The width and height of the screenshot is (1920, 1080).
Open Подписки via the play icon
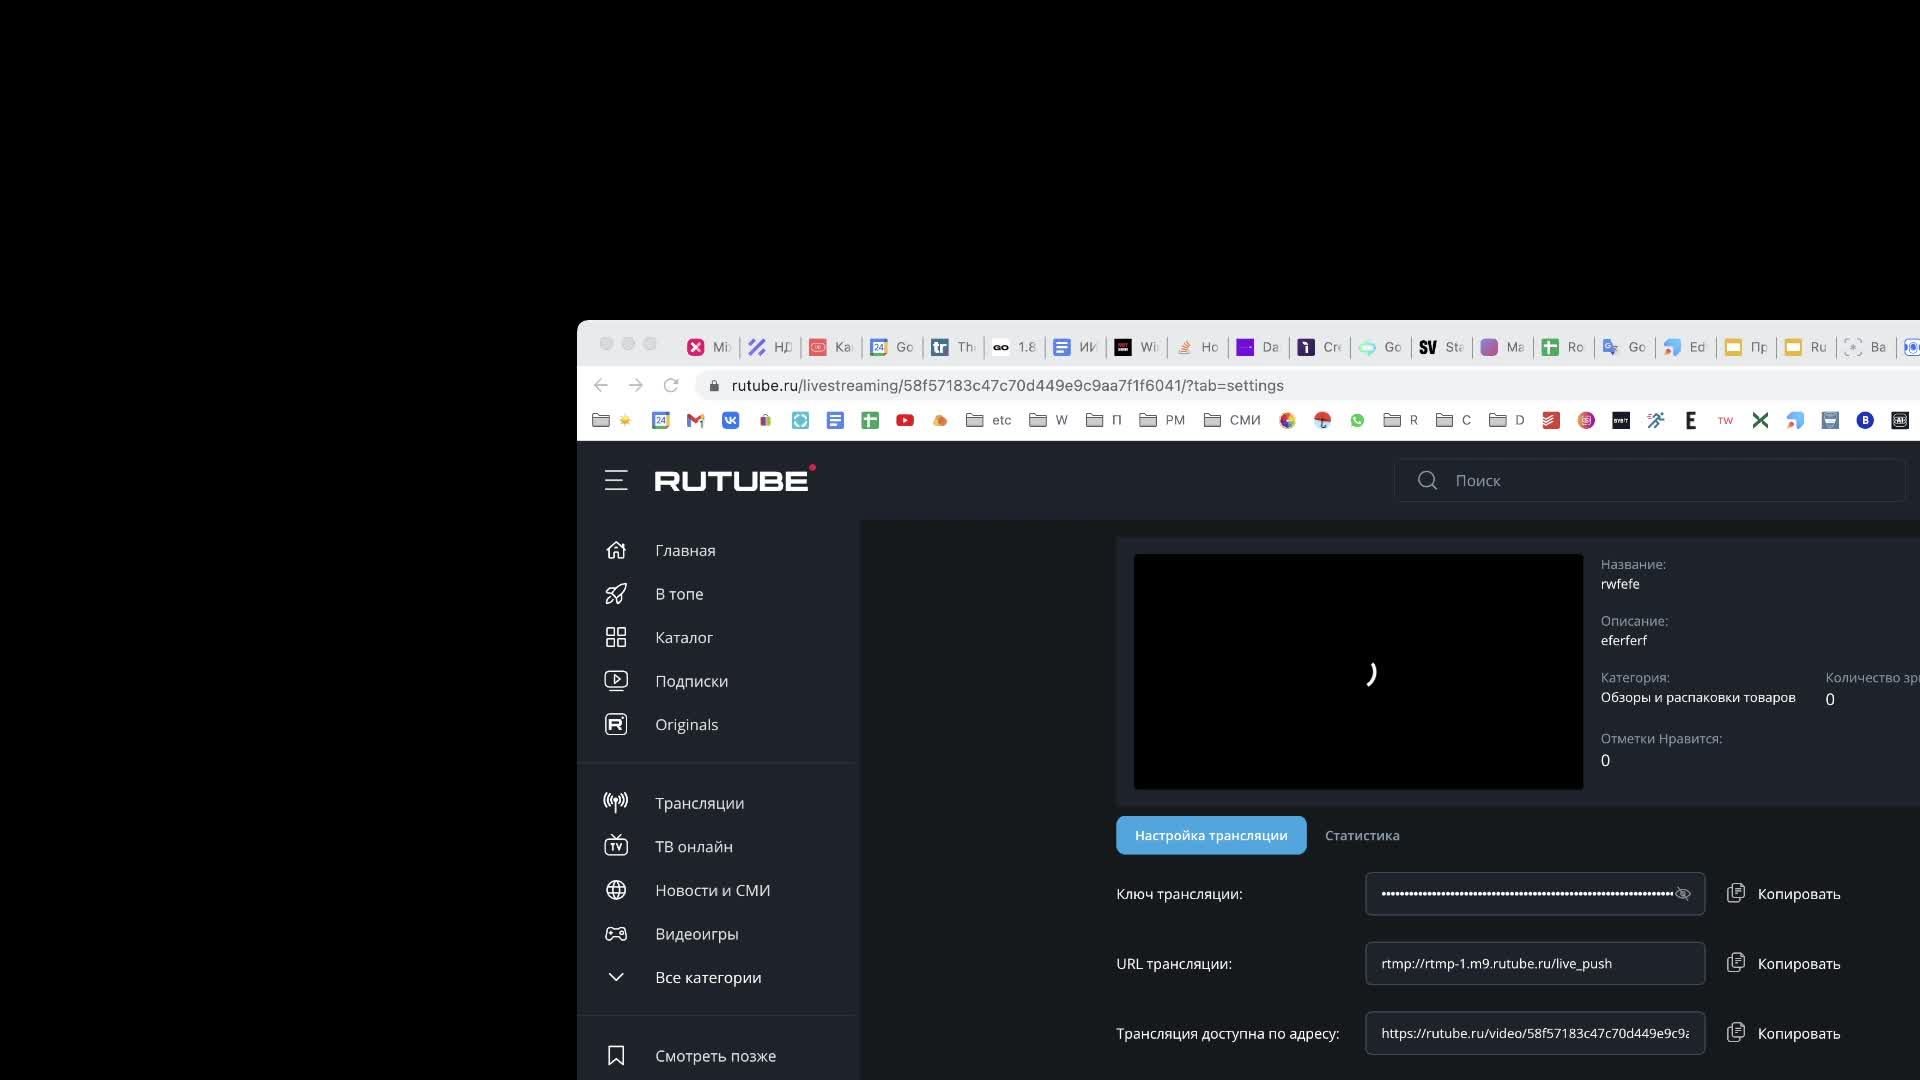(x=616, y=681)
